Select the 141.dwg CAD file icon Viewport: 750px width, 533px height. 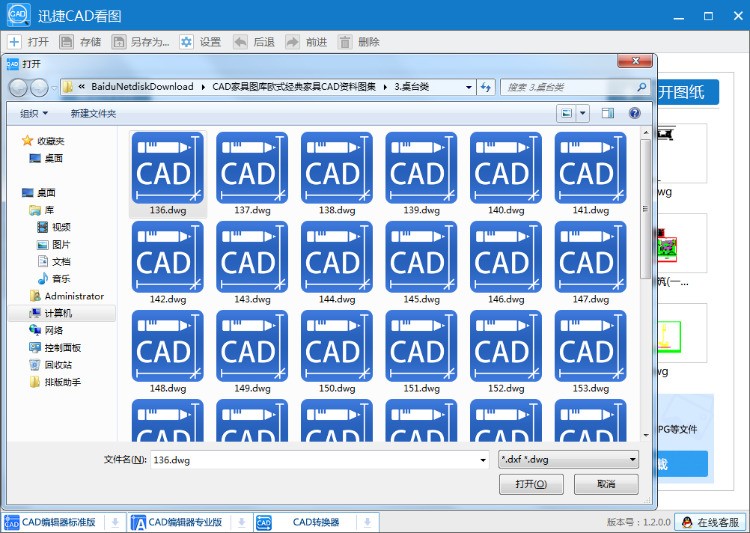(x=591, y=168)
